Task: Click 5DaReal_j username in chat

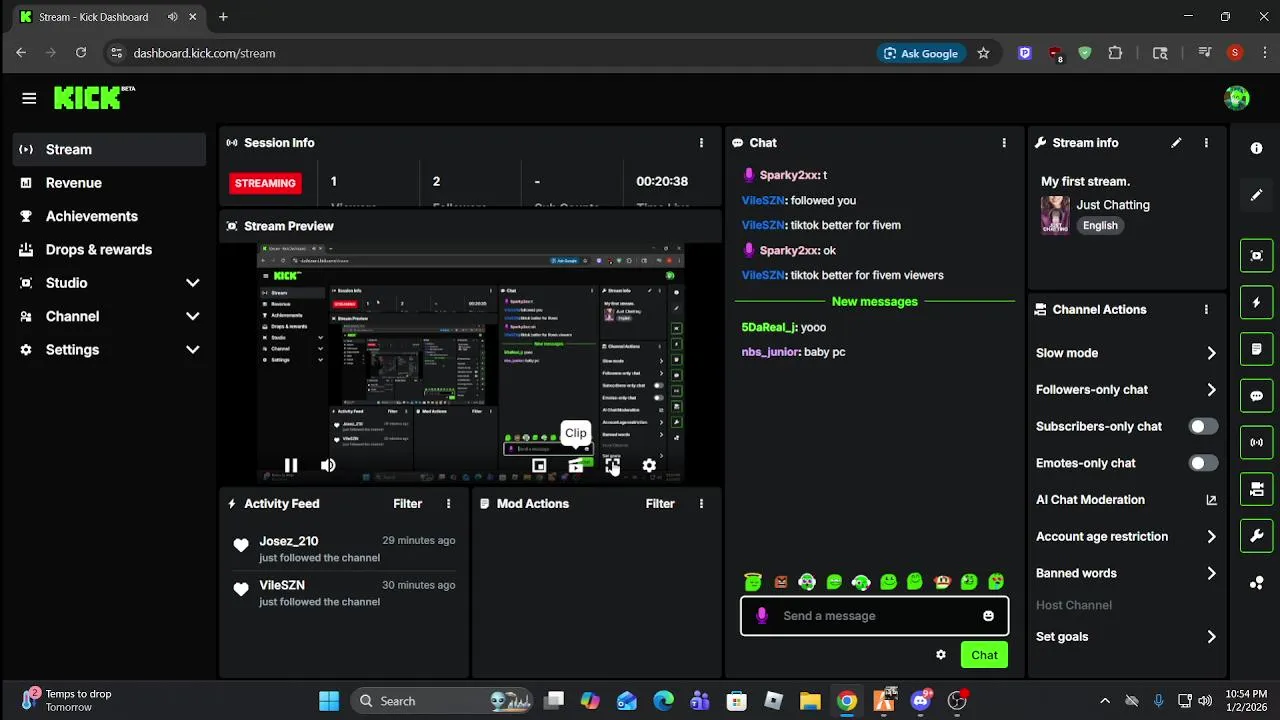Action: pyautogui.click(x=769, y=327)
